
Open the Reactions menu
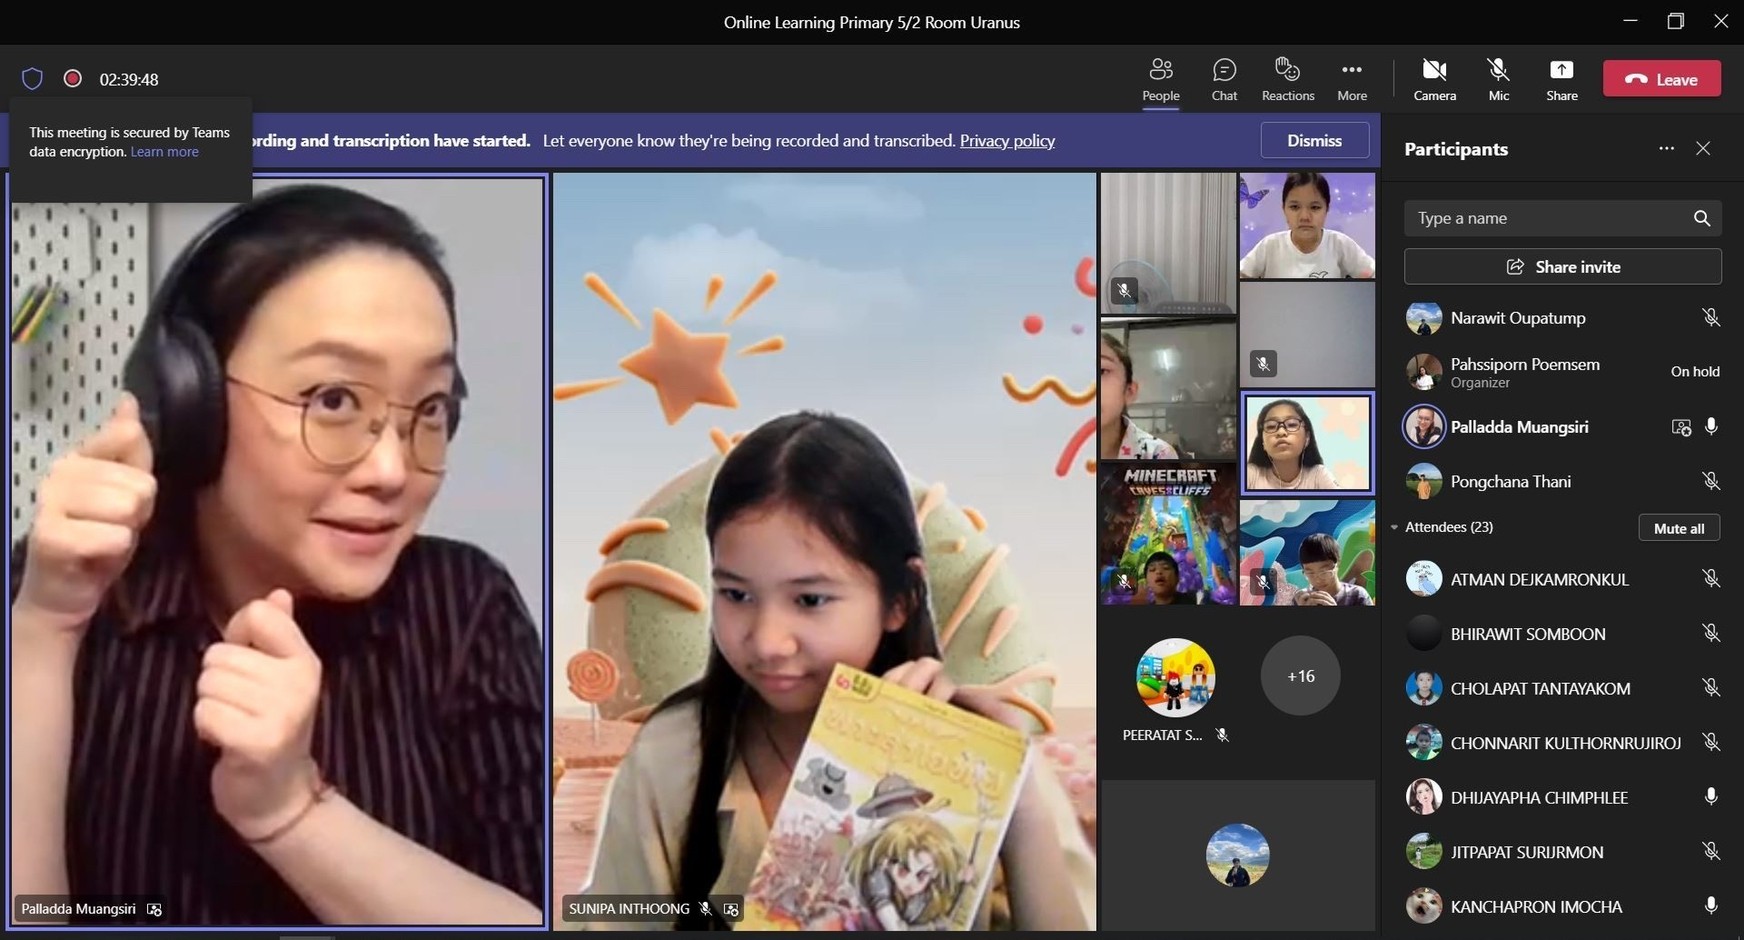(1287, 79)
